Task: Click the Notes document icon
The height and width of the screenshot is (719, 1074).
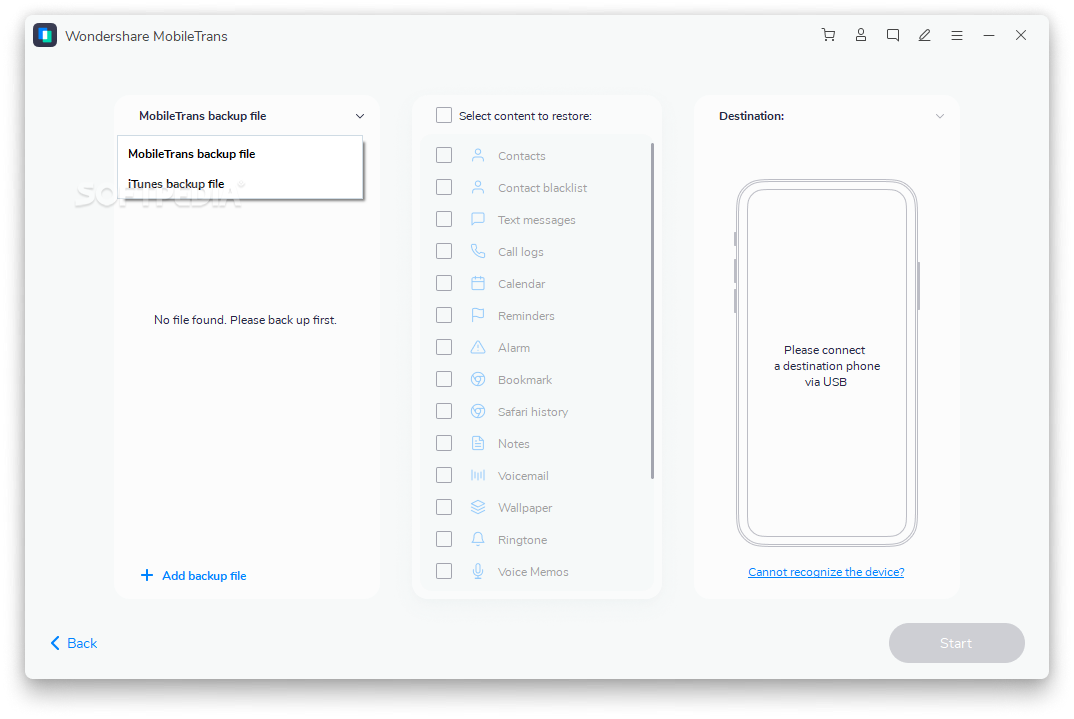Action: 478,443
